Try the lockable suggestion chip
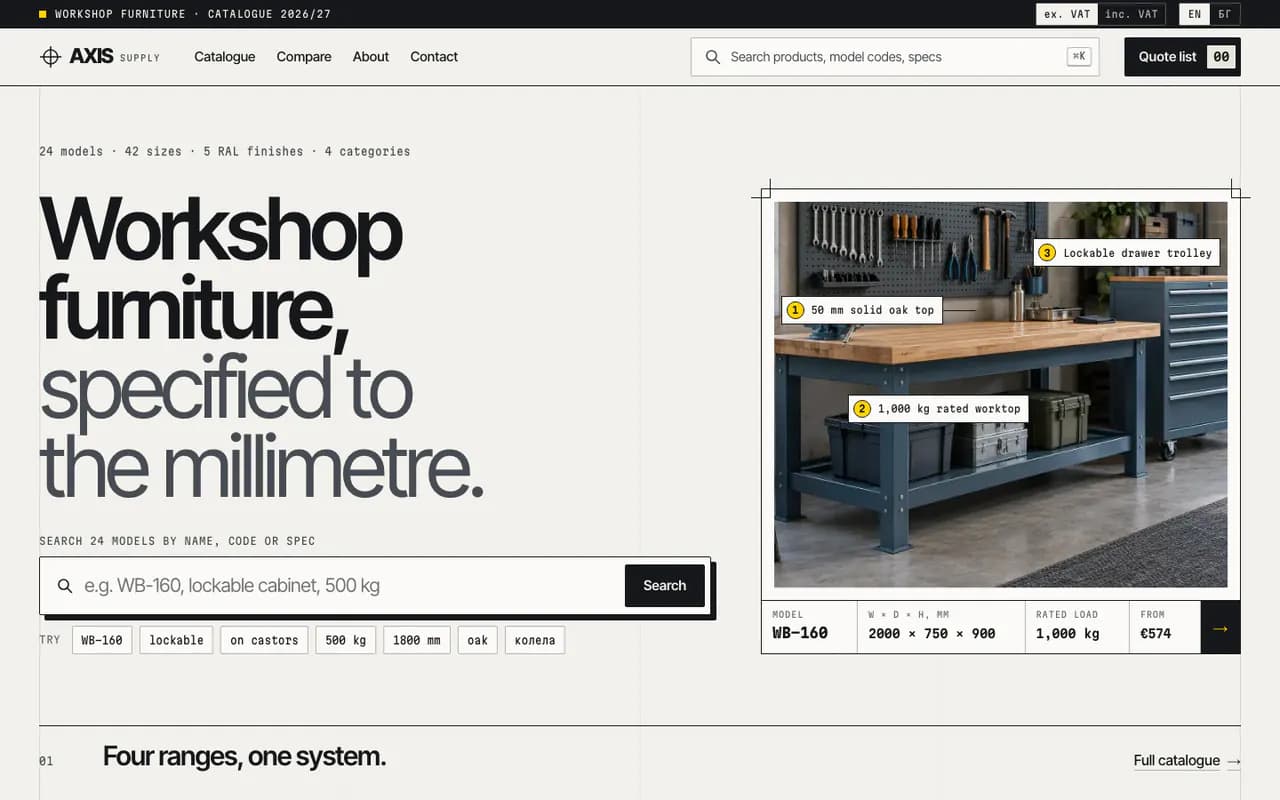1280x800 pixels. click(x=176, y=640)
